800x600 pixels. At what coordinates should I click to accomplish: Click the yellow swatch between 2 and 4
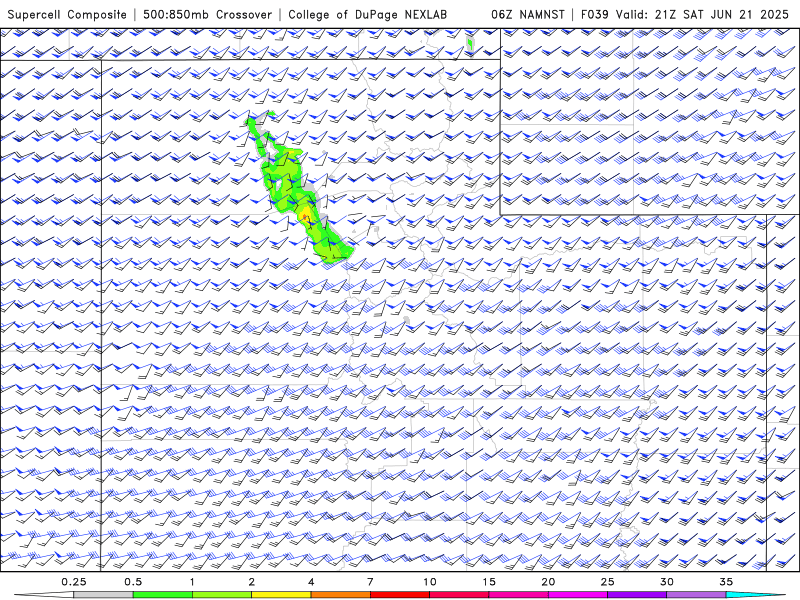281,595
